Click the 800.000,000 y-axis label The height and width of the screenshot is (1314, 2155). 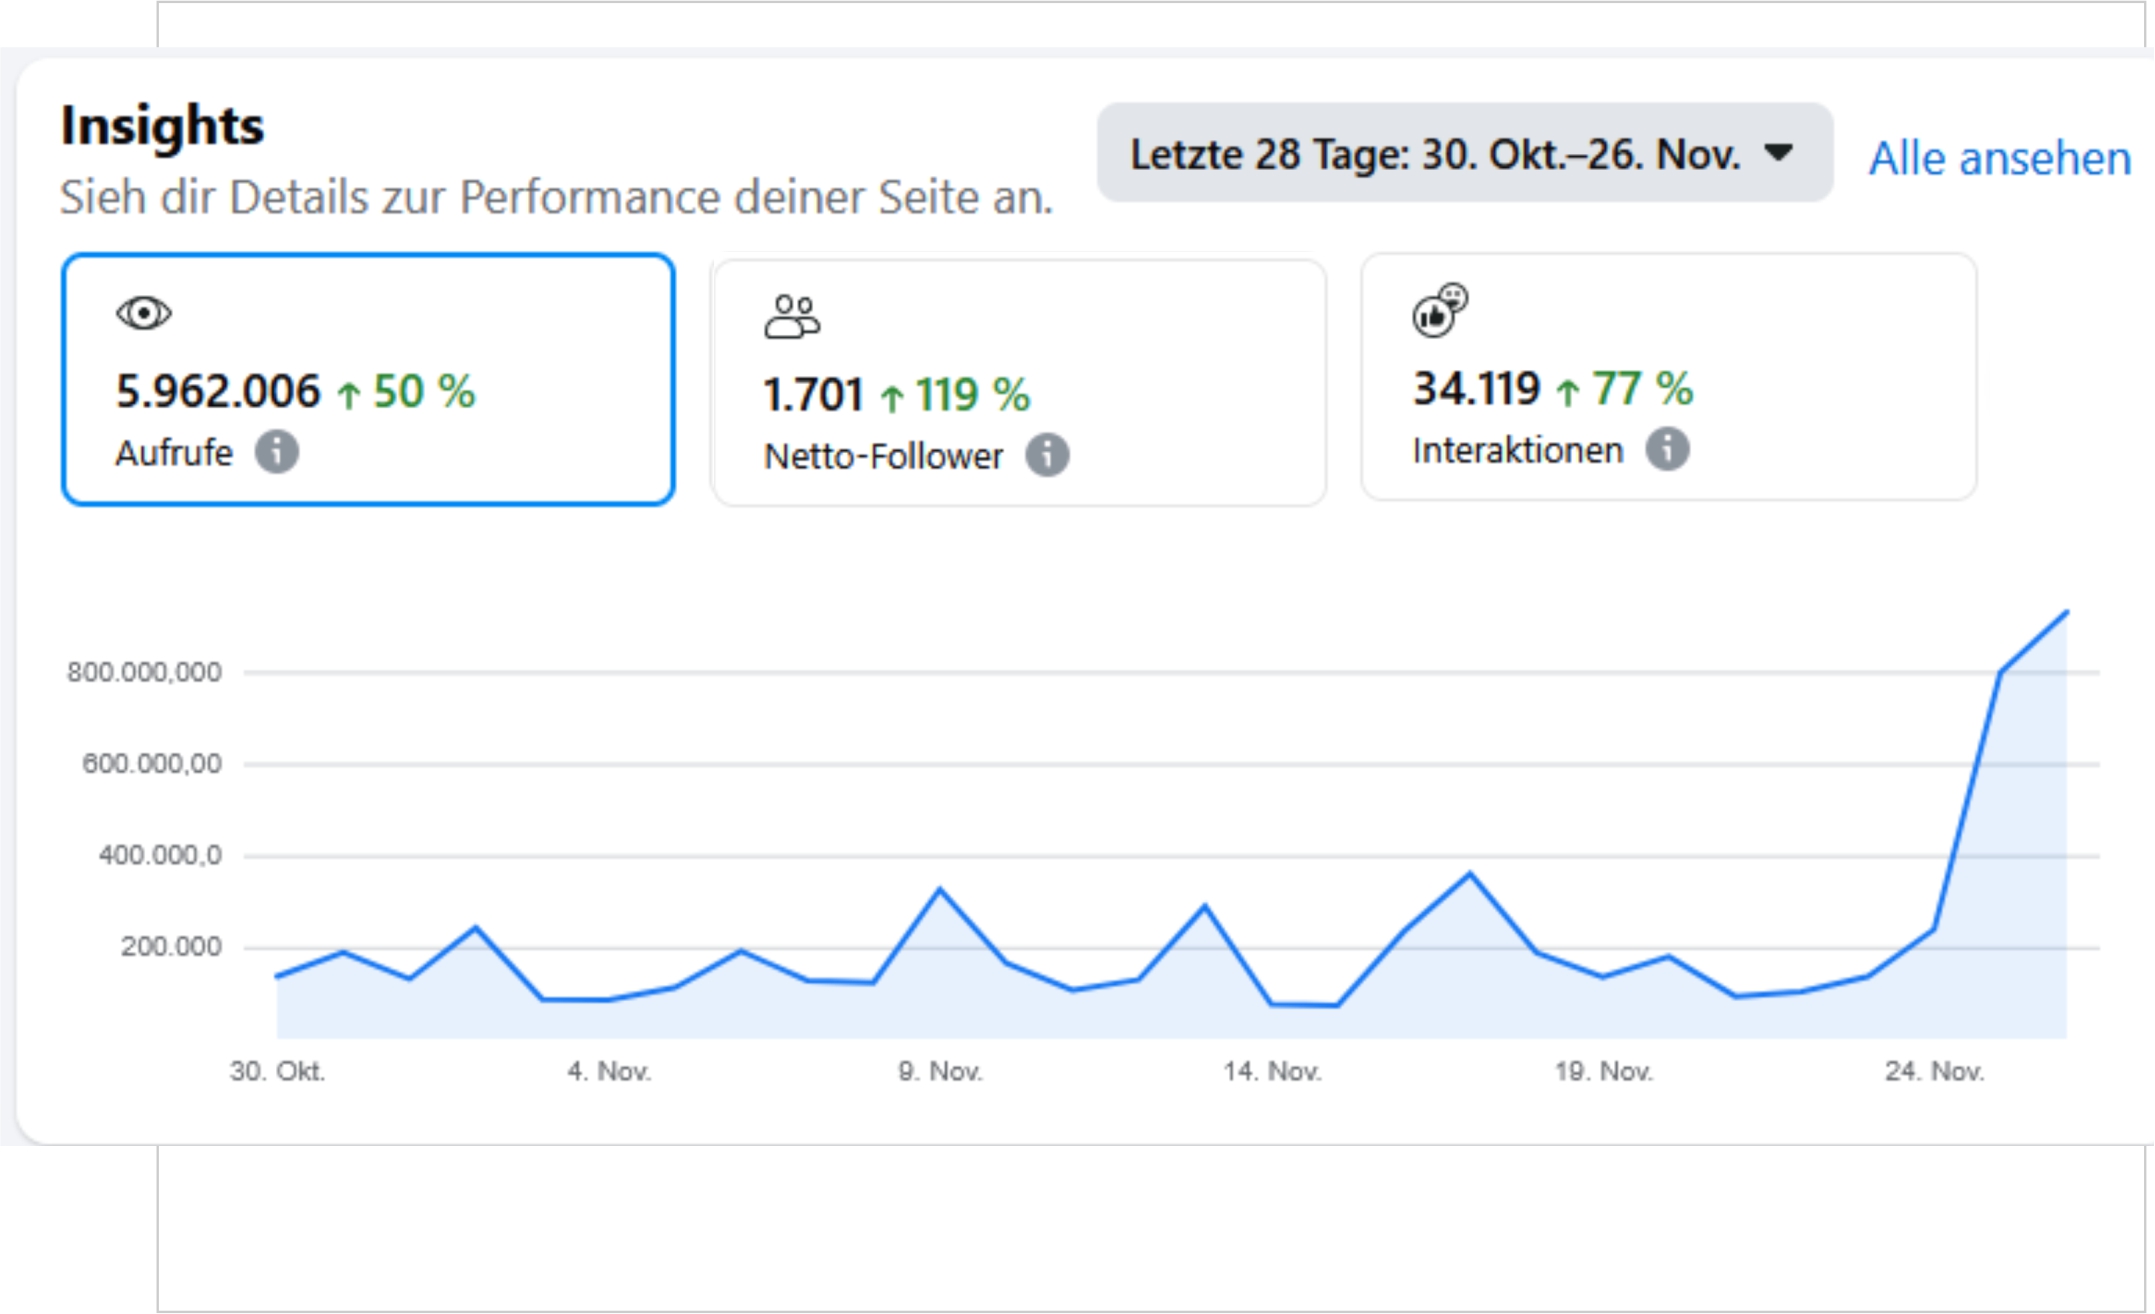[x=144, y=672]
